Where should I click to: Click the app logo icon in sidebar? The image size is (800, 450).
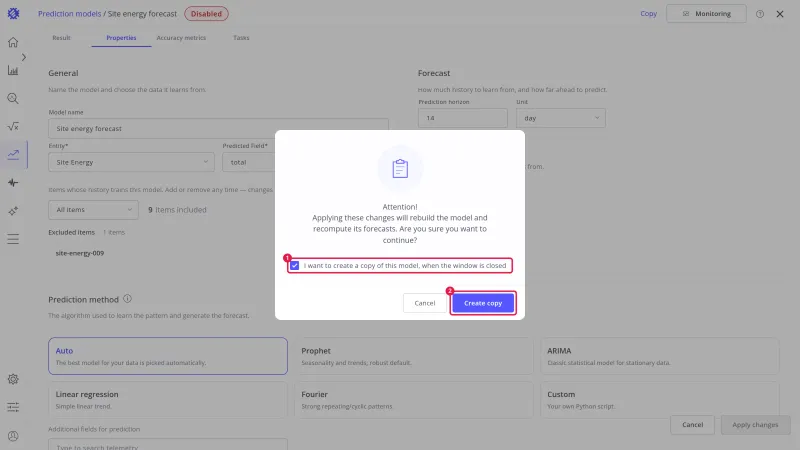click(x=13, y=14)
